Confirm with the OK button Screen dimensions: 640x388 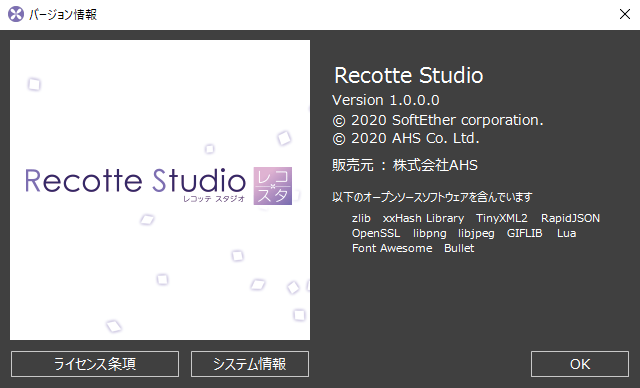(580, 364)
